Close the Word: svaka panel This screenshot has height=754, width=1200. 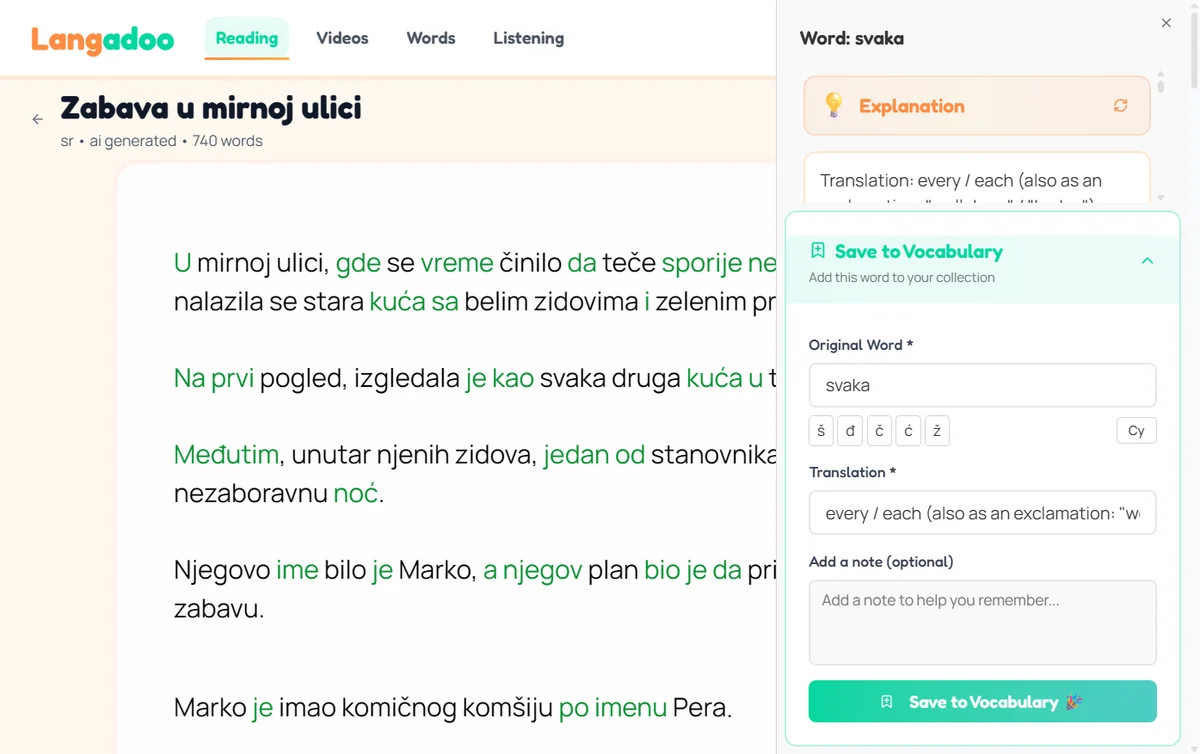1165,22
